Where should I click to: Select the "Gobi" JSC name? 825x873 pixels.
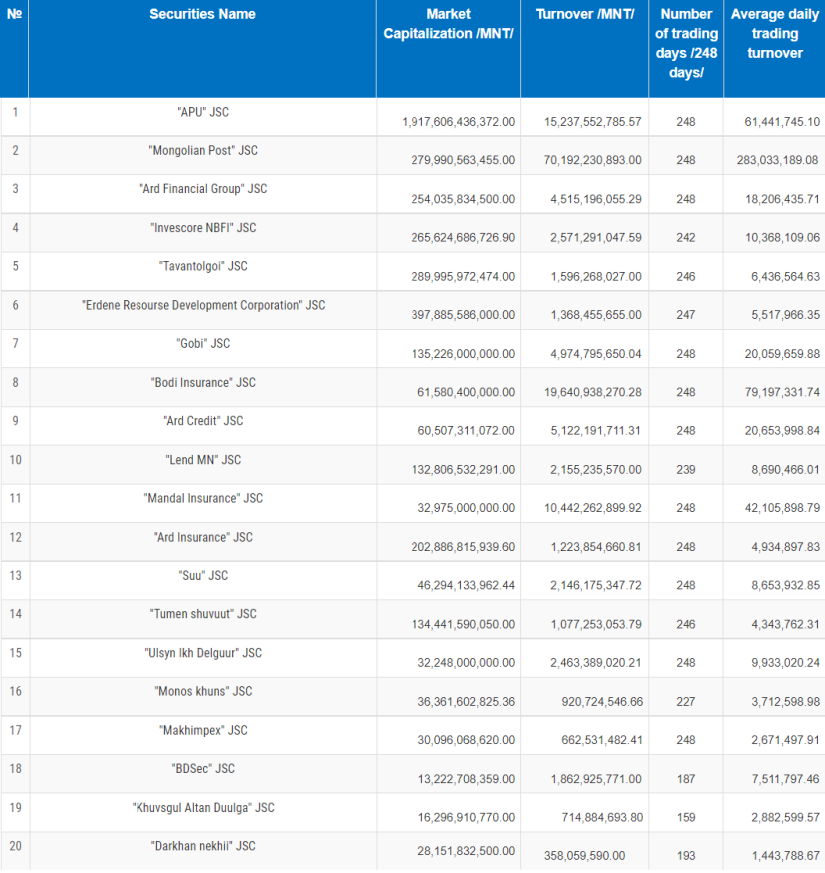click(203, 344)
